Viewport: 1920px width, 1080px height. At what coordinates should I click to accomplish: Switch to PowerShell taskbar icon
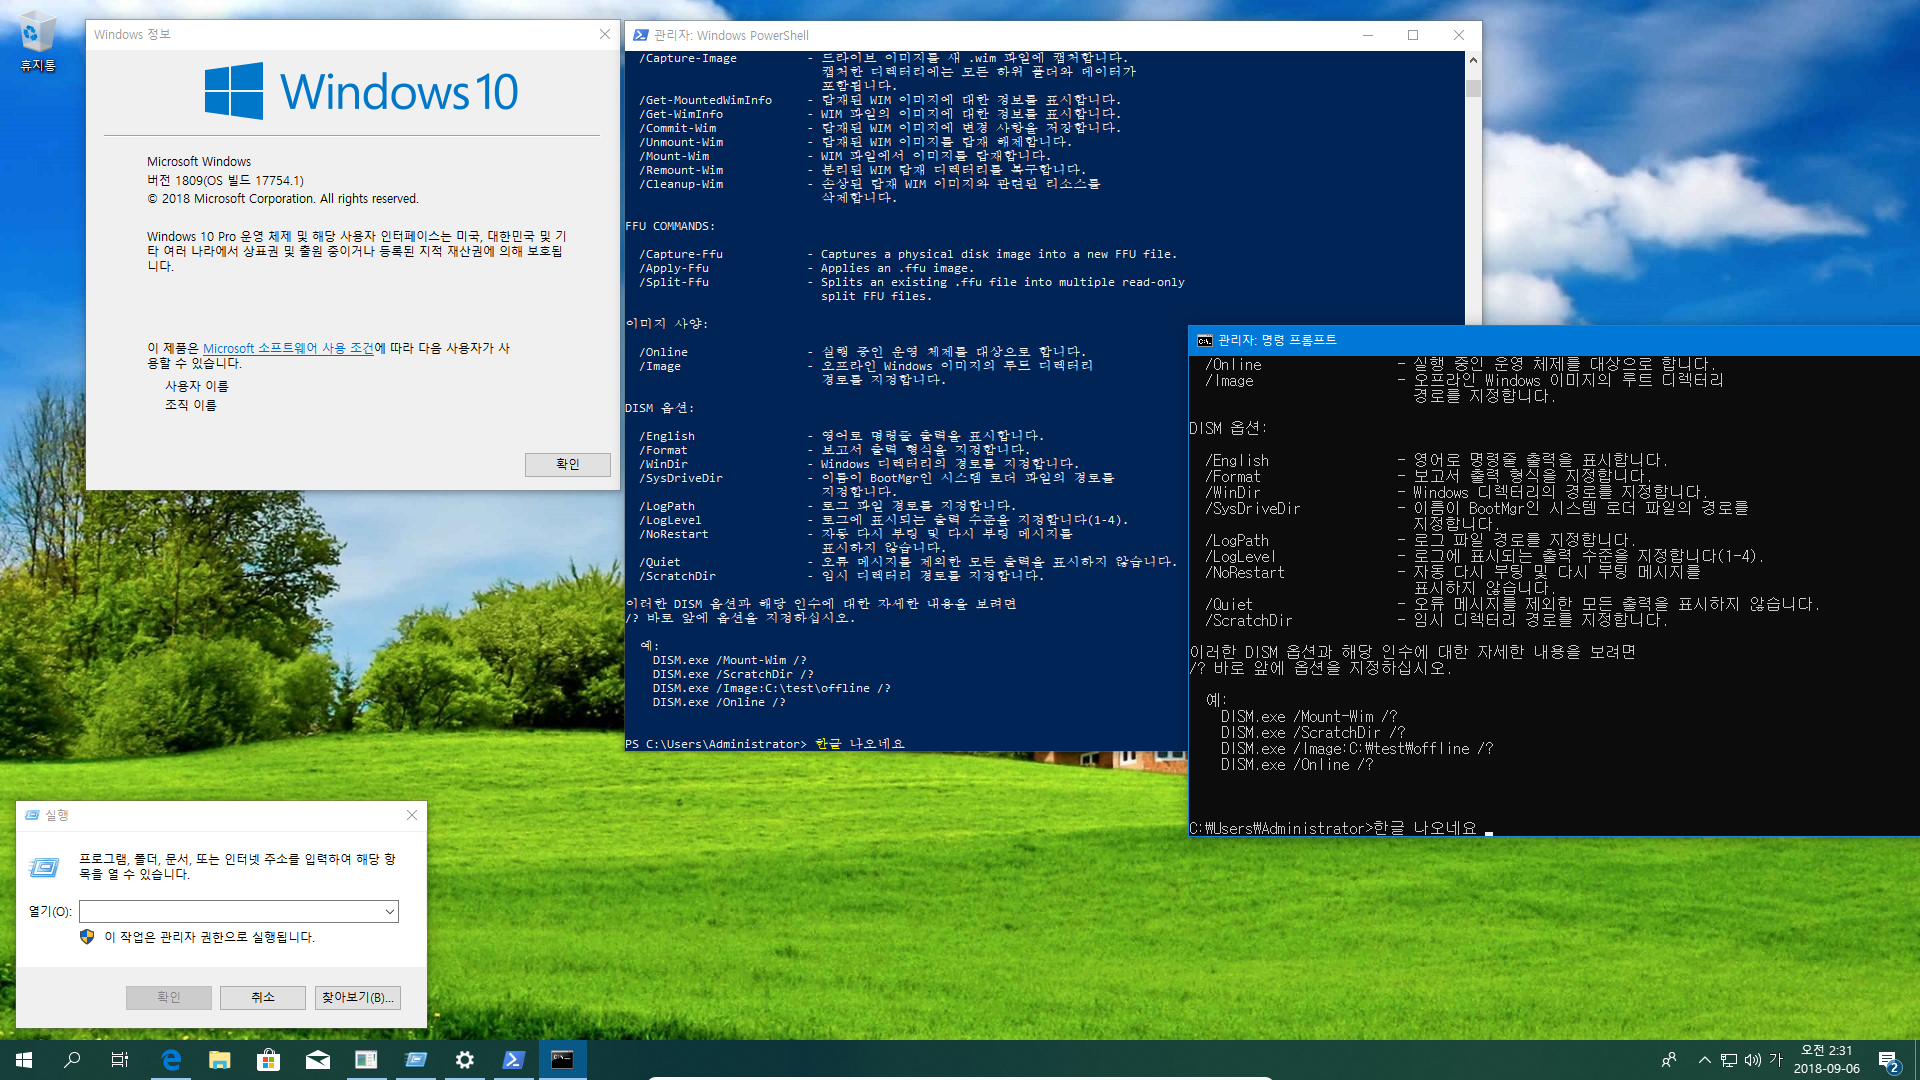point(513,1060)
